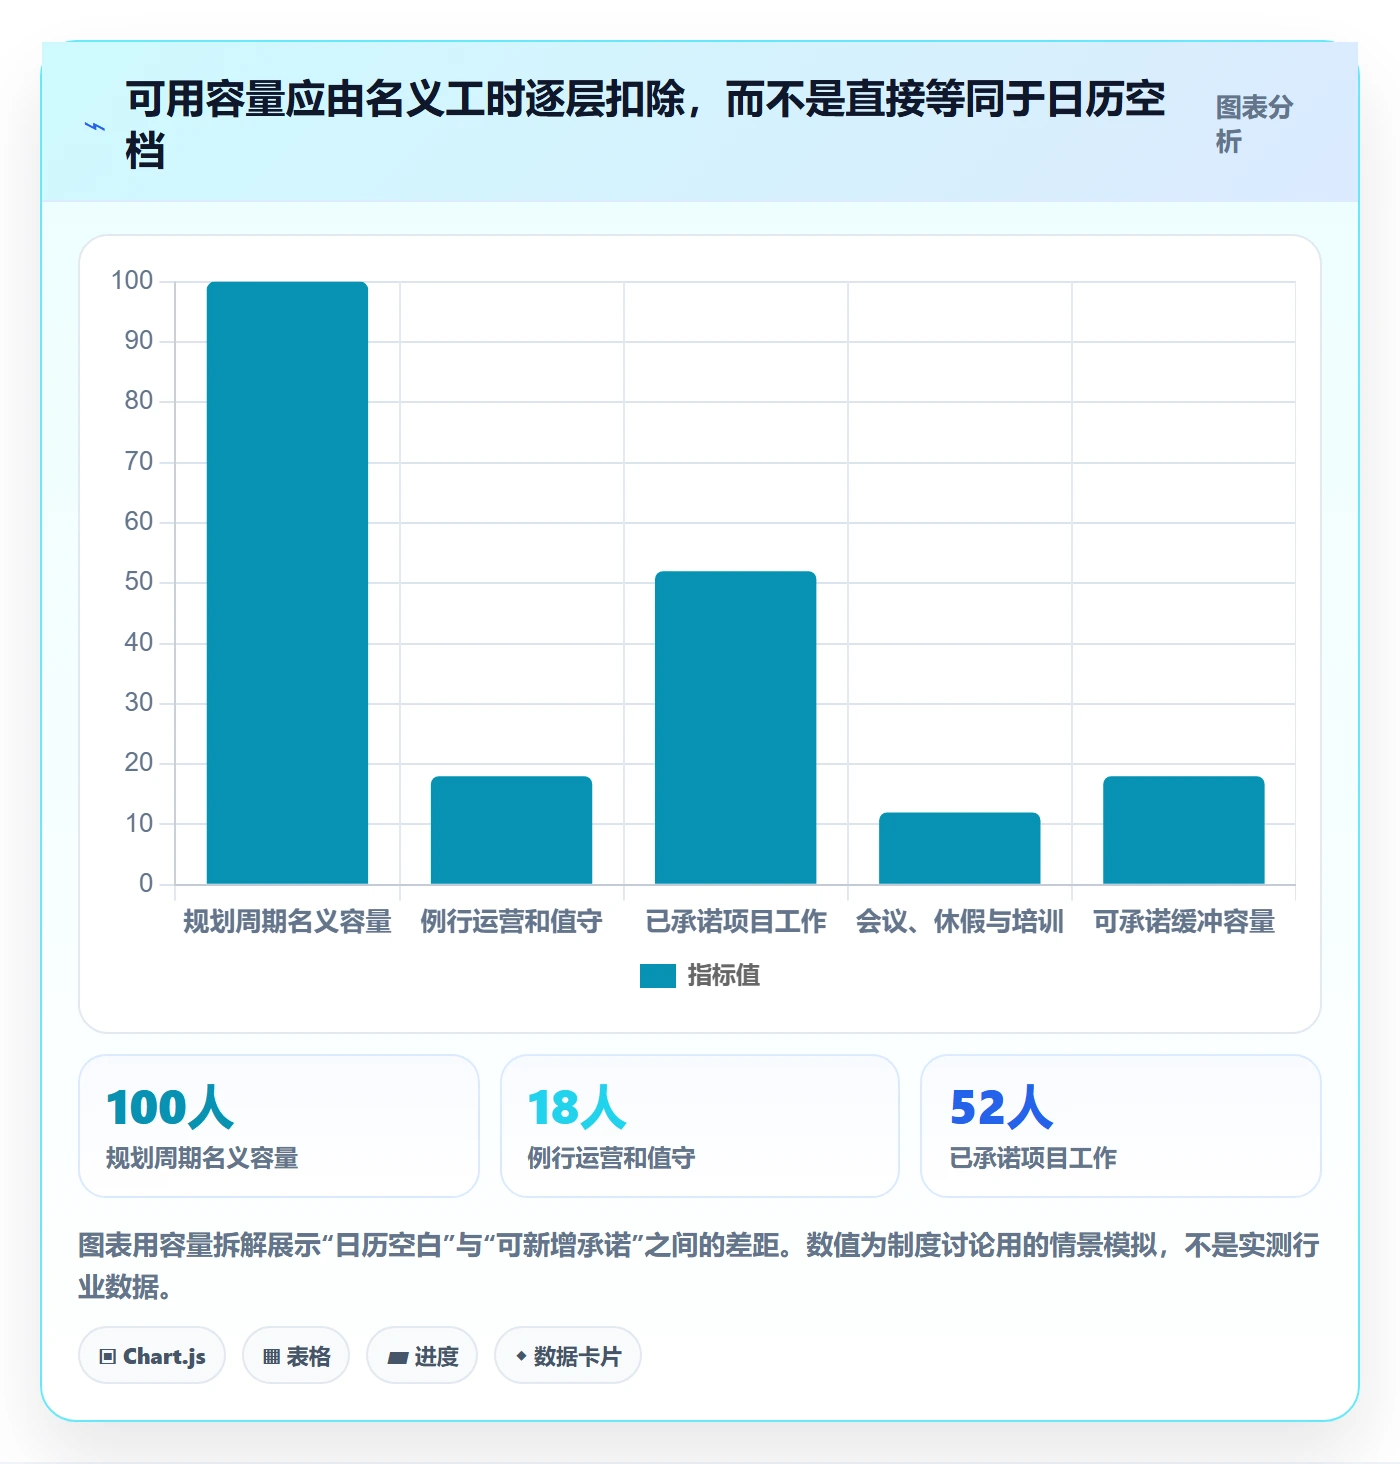1400x1464 pixels.
Task: Select the 会议、休假与培训 bar in the chart
Action: click(959, 848)
